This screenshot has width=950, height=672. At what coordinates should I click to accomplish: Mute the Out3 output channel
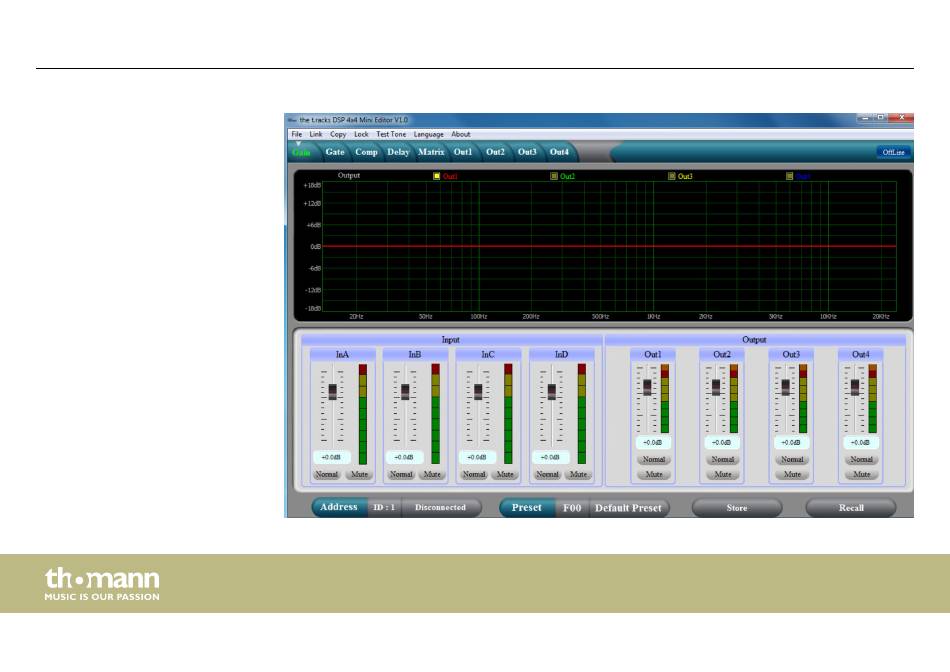[792, 474]
